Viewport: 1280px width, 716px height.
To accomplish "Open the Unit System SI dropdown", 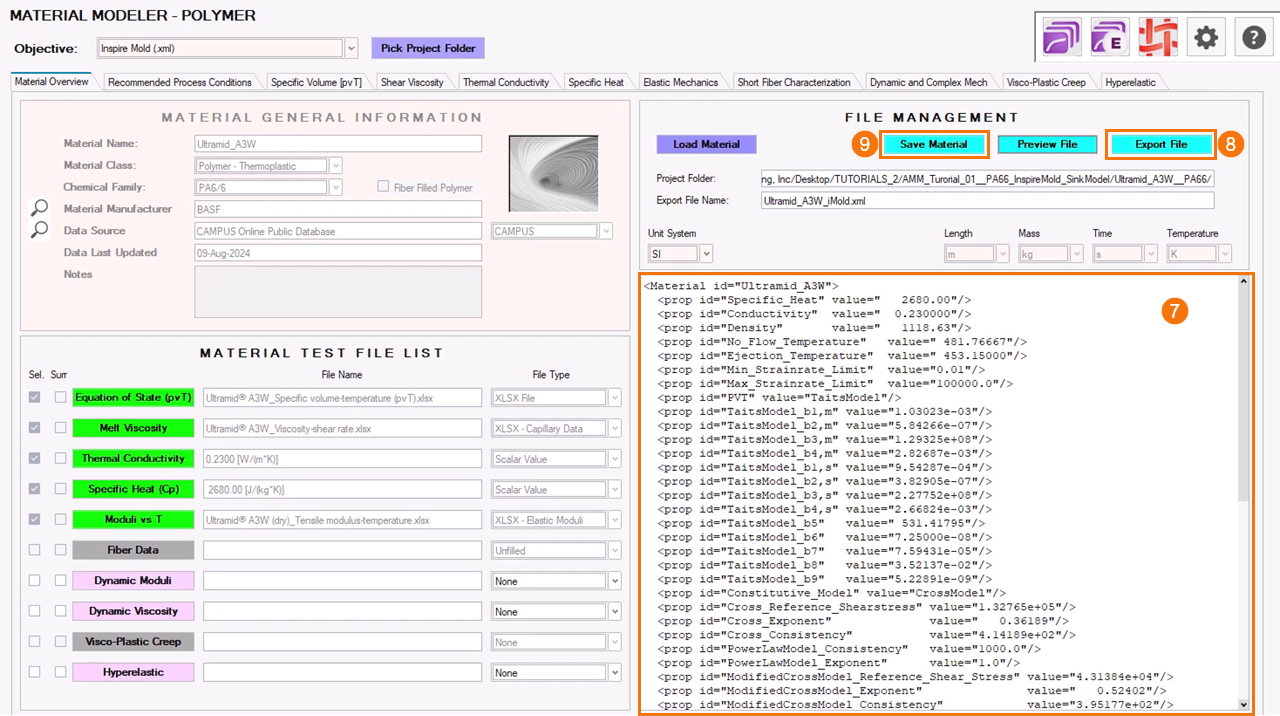I will (x=706, y=255).
